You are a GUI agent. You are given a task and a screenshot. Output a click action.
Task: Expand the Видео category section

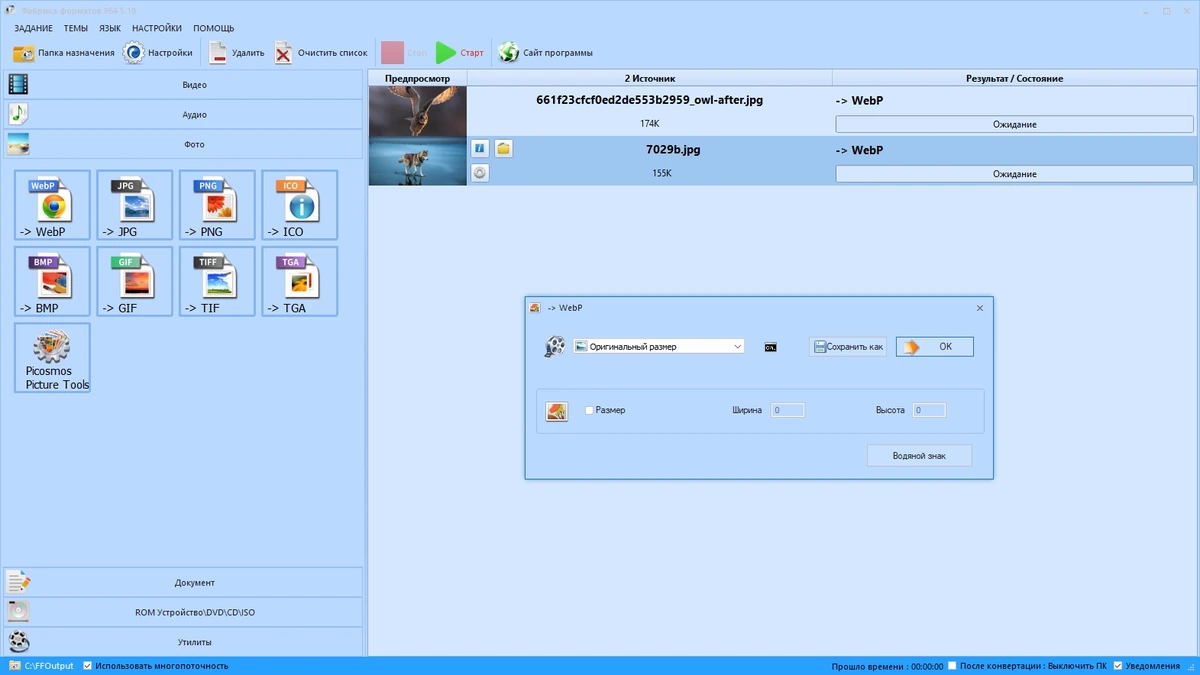pos(182,85)
